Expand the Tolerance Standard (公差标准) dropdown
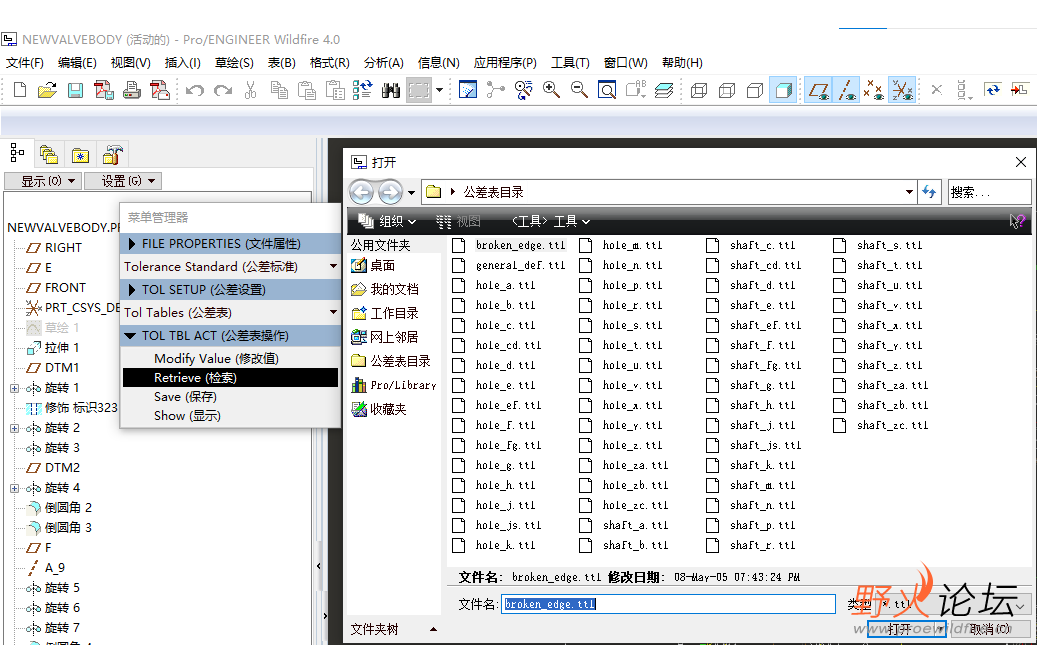This screenshot has height=645, width=1037. tap(333, 267)
